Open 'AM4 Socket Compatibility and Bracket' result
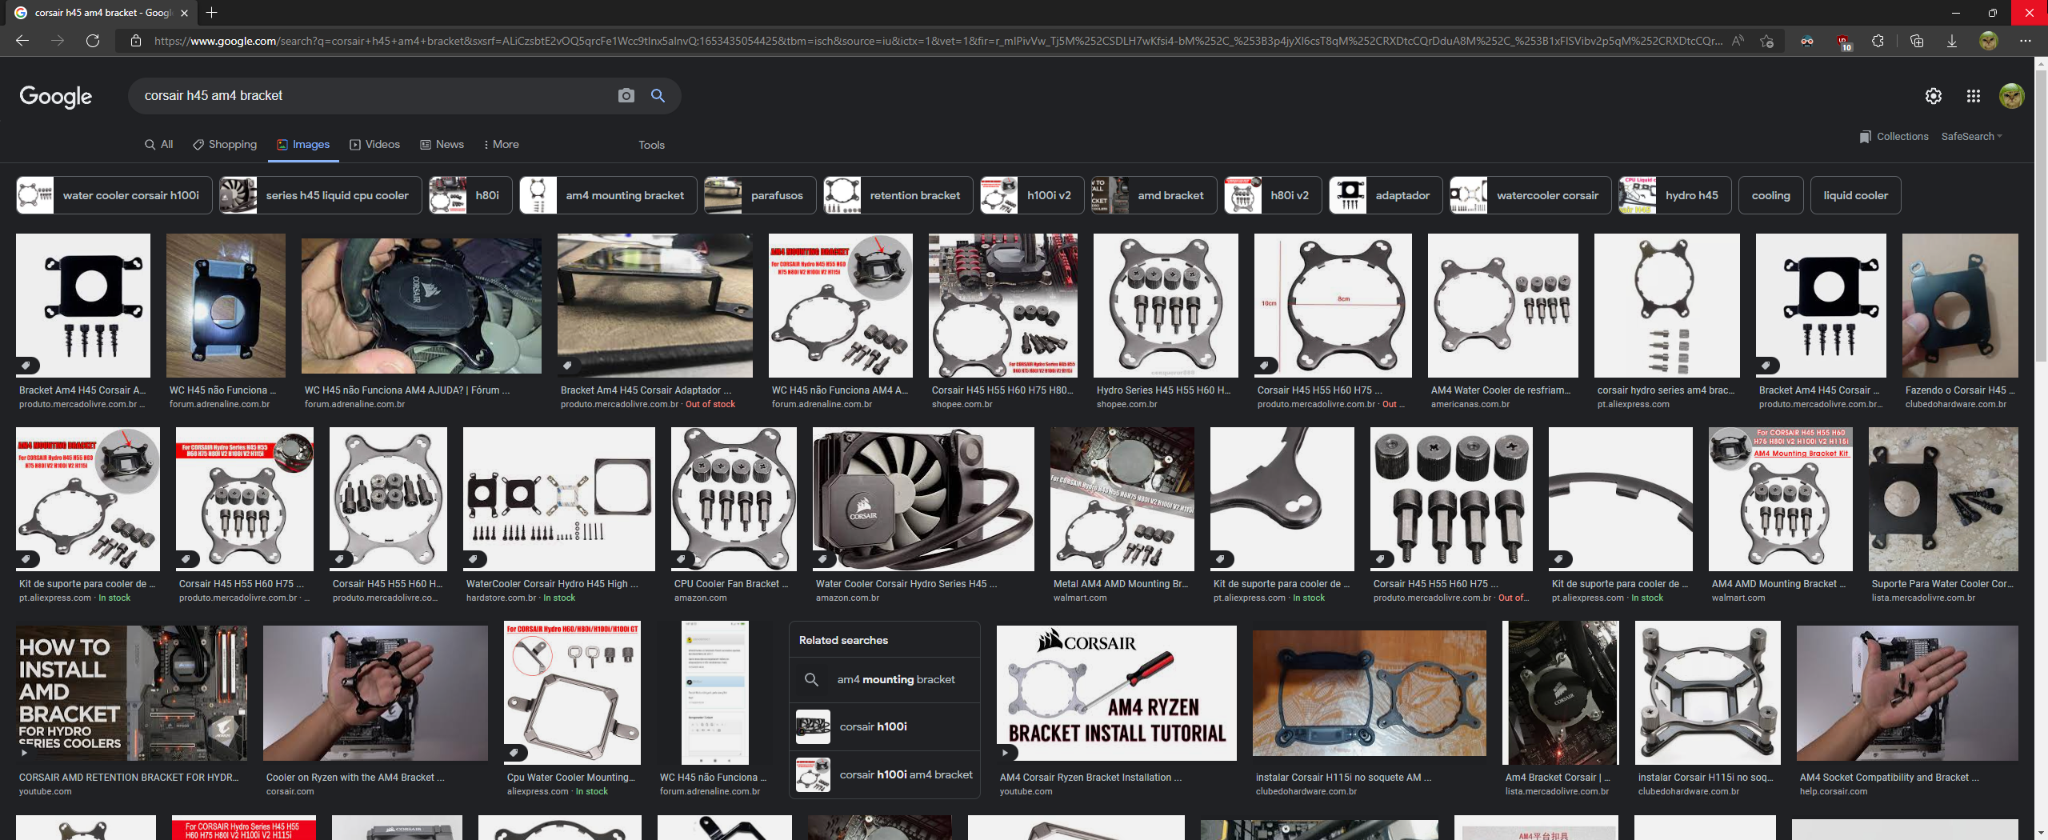 tap(1907, 692)
